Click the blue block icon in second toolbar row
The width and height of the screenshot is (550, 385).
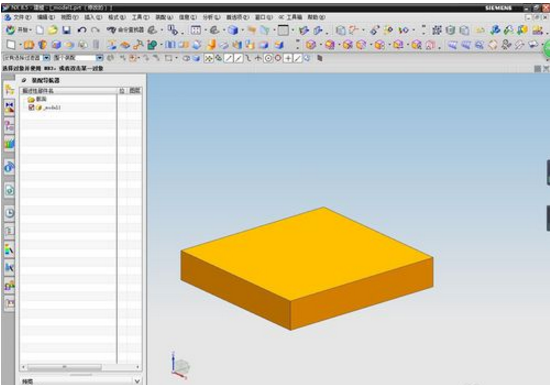(56, 45)
